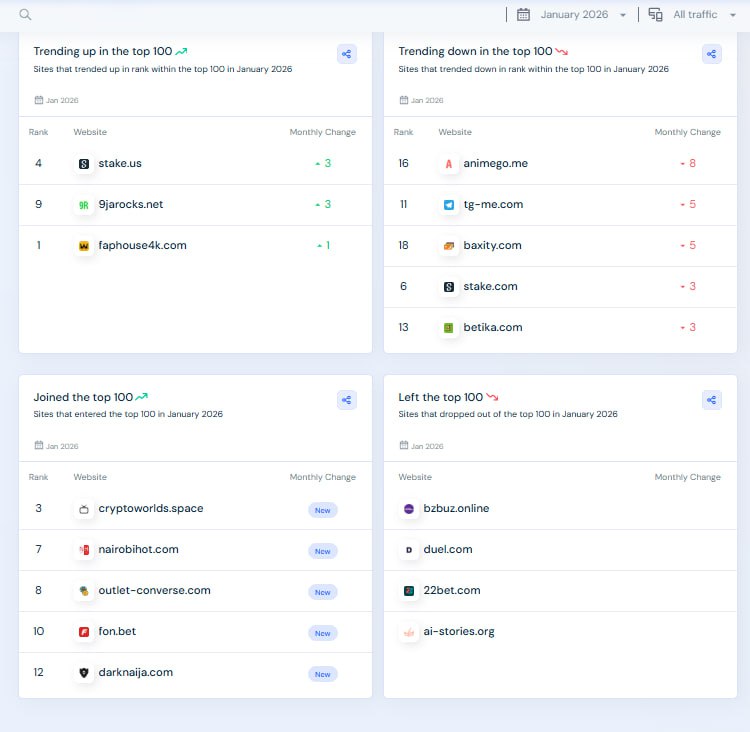The height and width of the screenshot is (732, 750).
Task: Share the Left the top 100 card
Action: [x=712, y=400]
